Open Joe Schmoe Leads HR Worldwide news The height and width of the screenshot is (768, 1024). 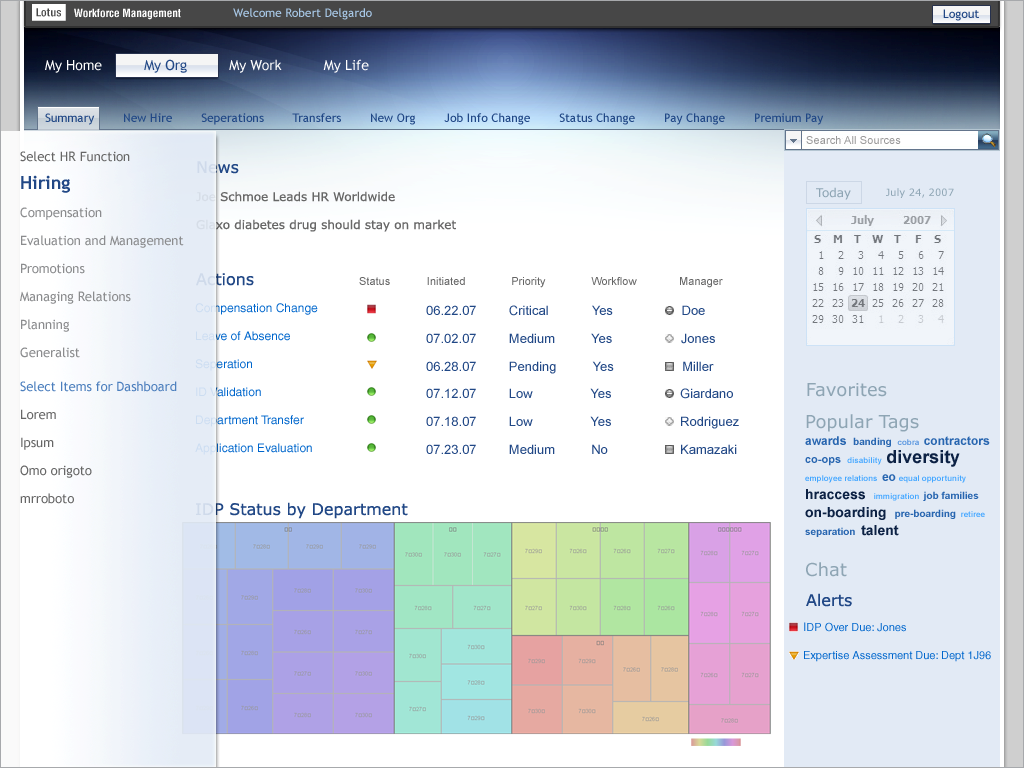tap(295, 197)
